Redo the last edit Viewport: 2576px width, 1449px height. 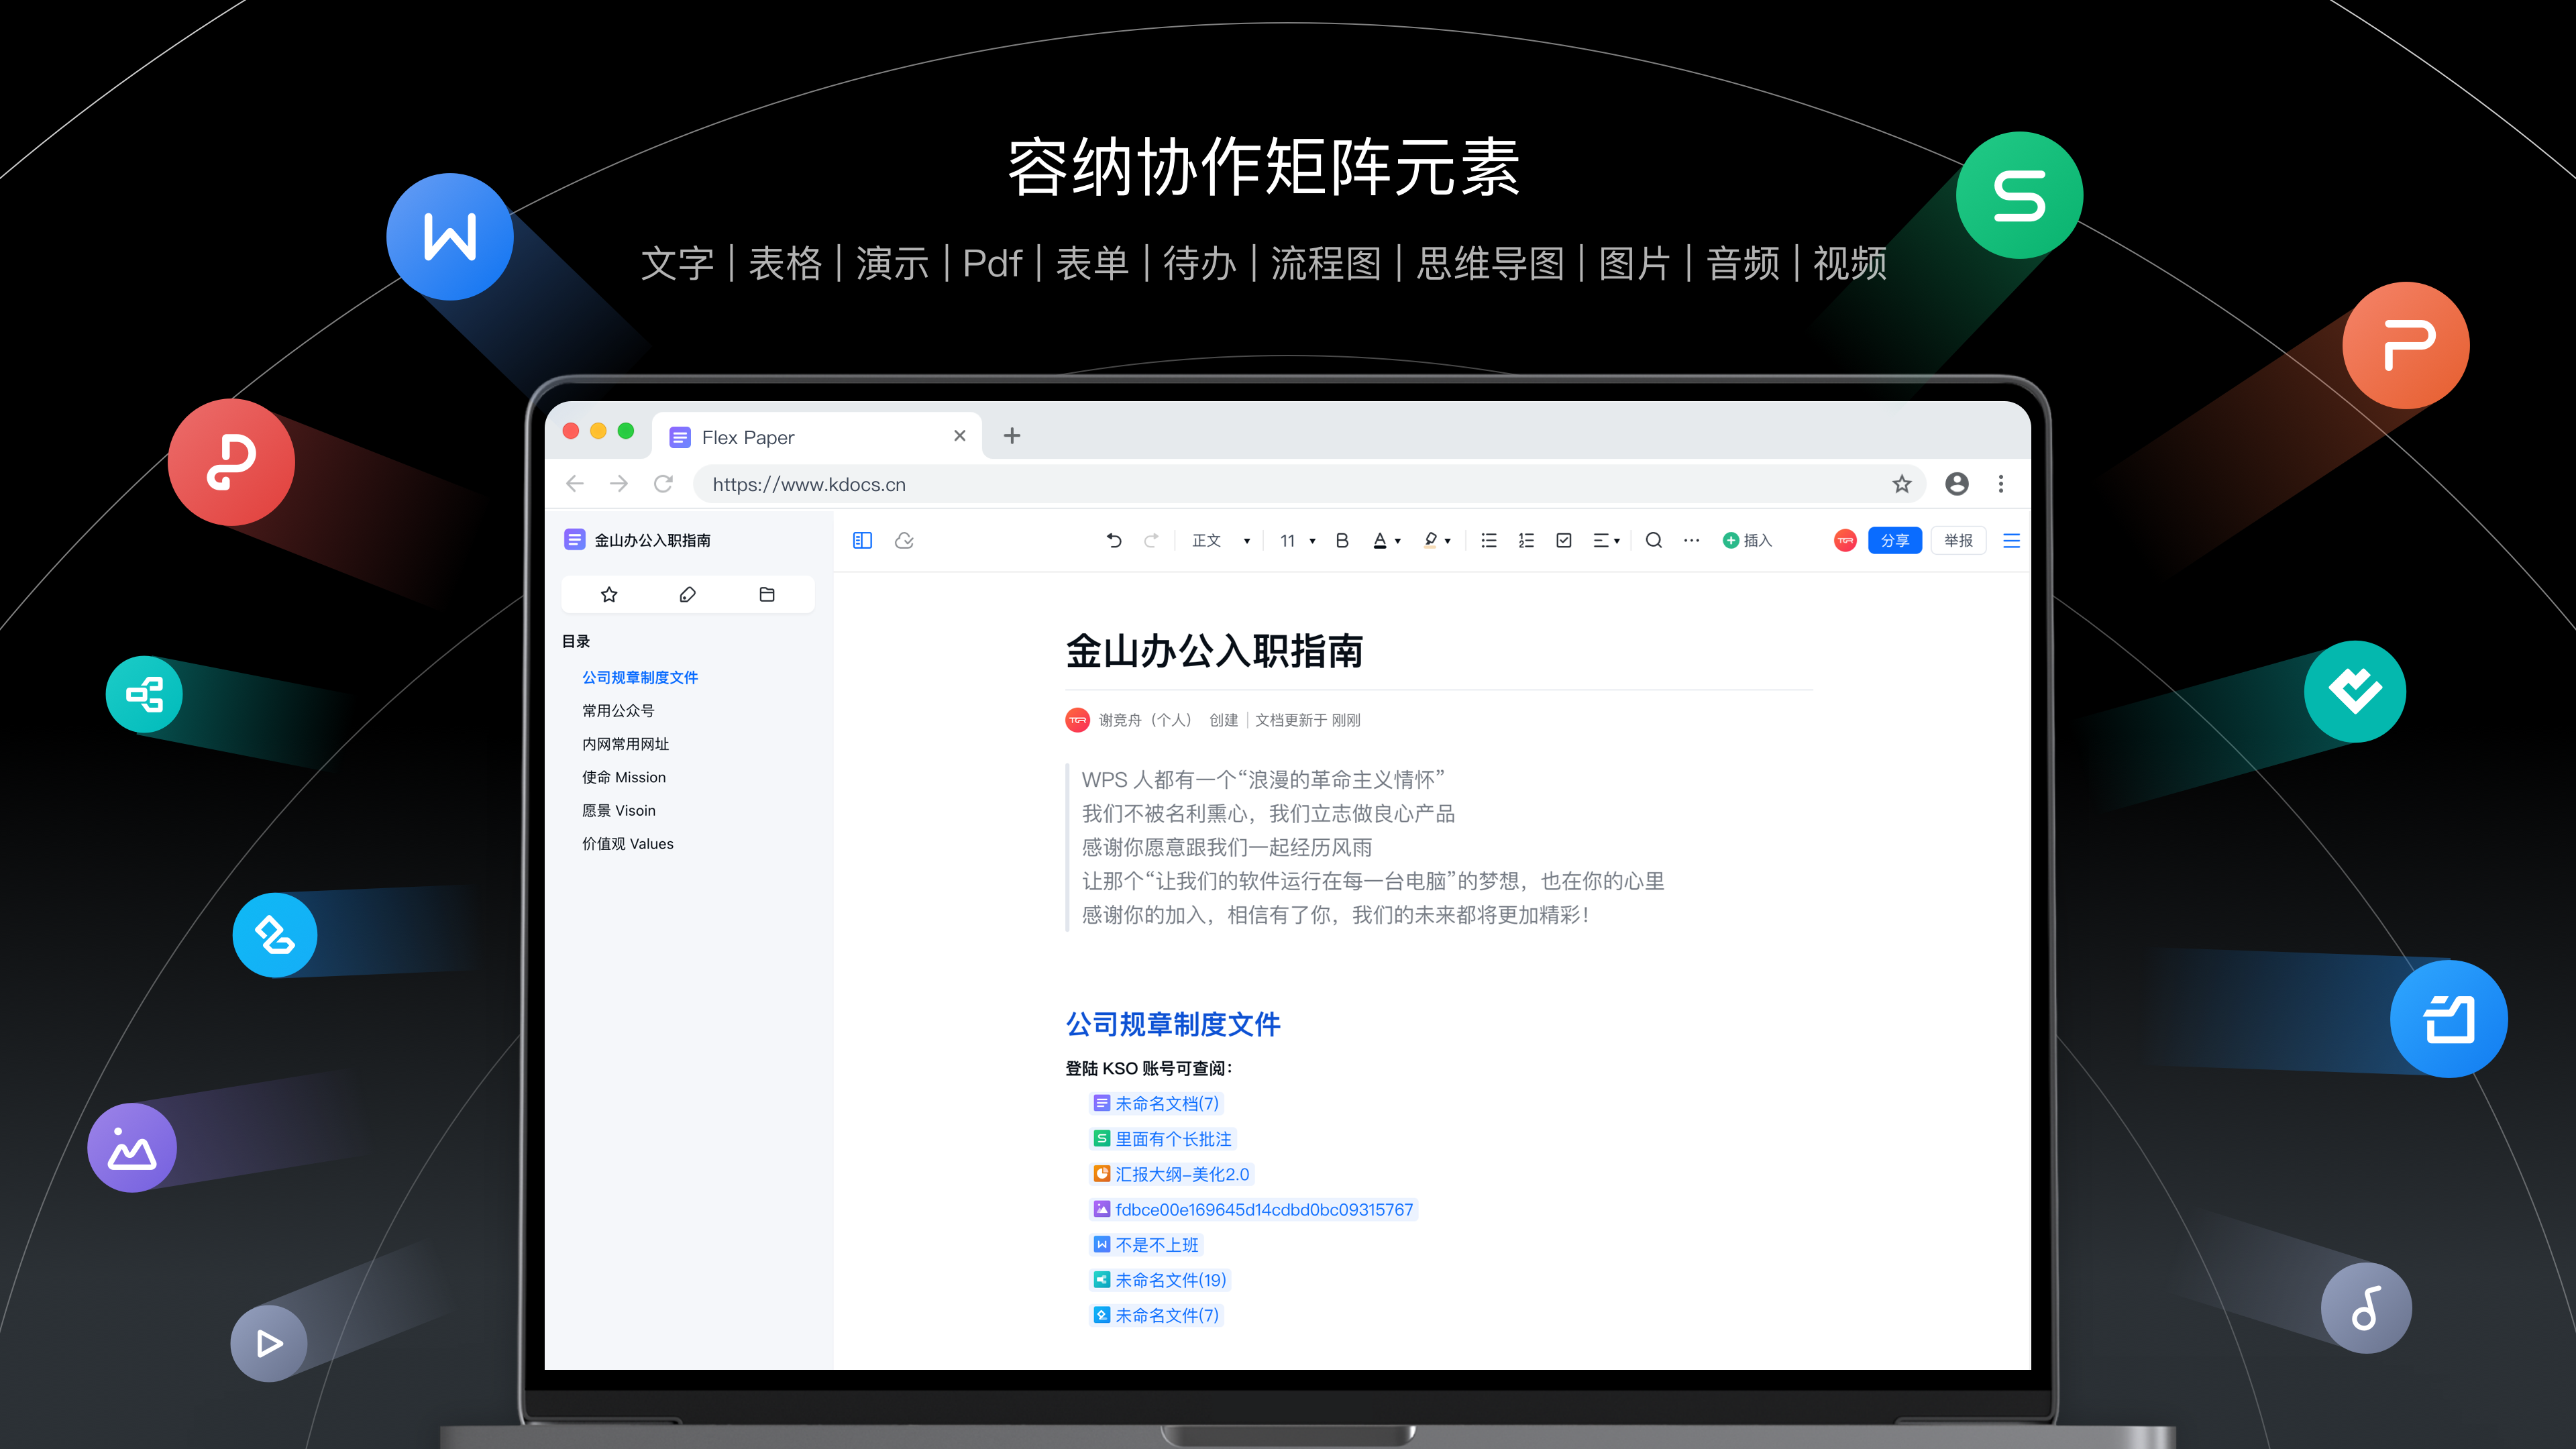pos(1151,540)
